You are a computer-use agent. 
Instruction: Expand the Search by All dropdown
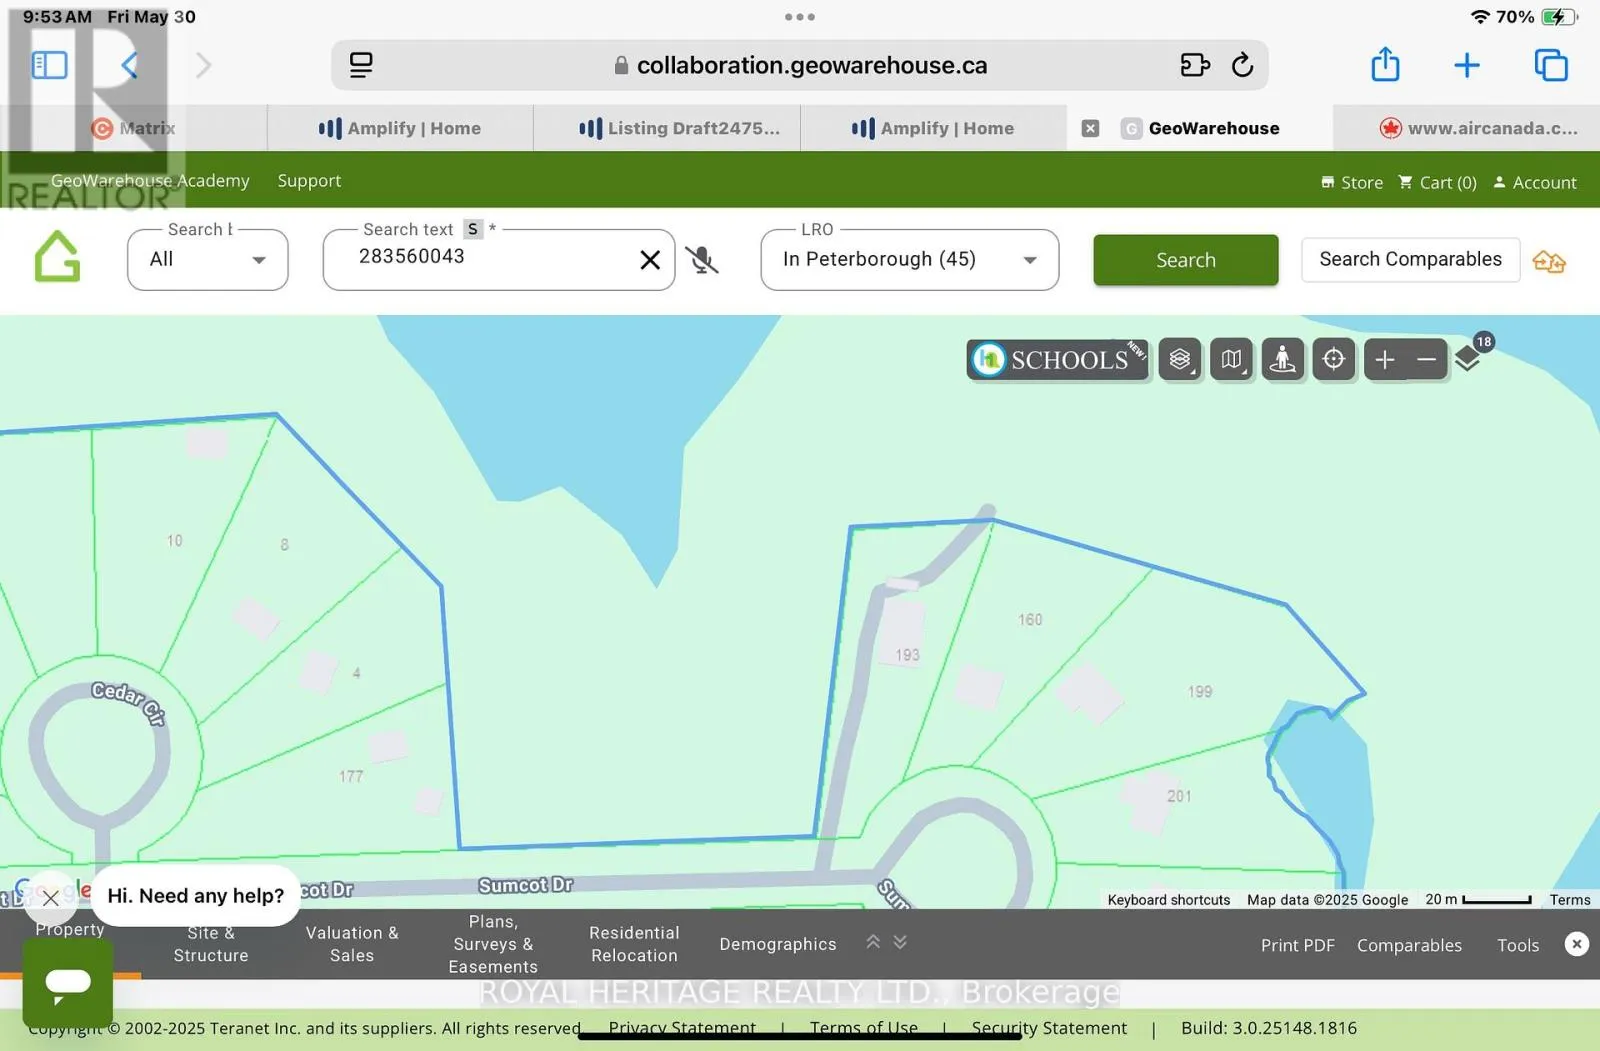tap(208, 260)
